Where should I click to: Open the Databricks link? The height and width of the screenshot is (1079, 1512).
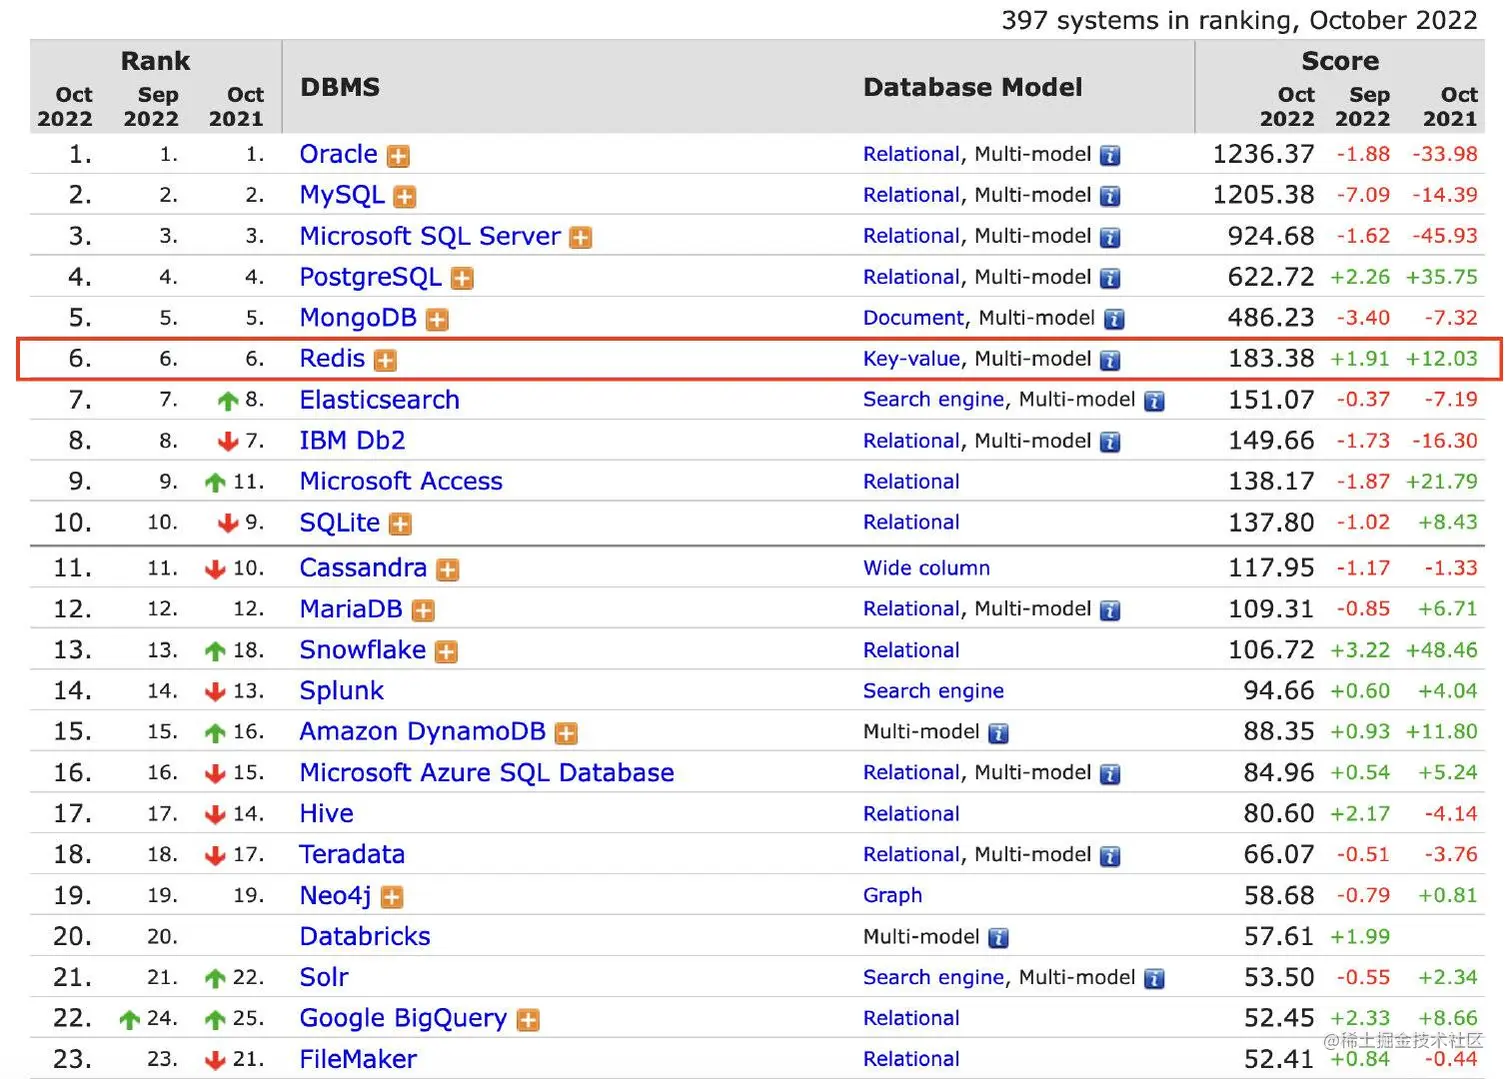tap(365, 937)
